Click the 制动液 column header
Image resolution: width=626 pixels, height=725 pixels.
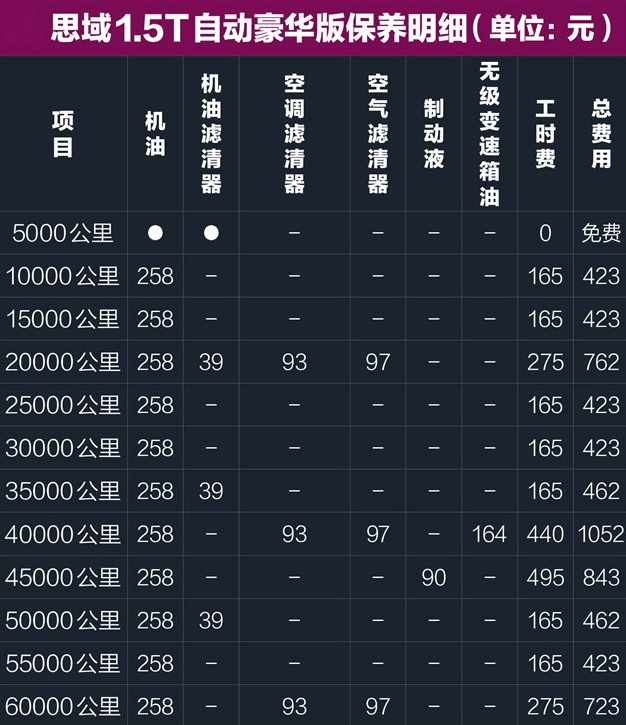434,134
